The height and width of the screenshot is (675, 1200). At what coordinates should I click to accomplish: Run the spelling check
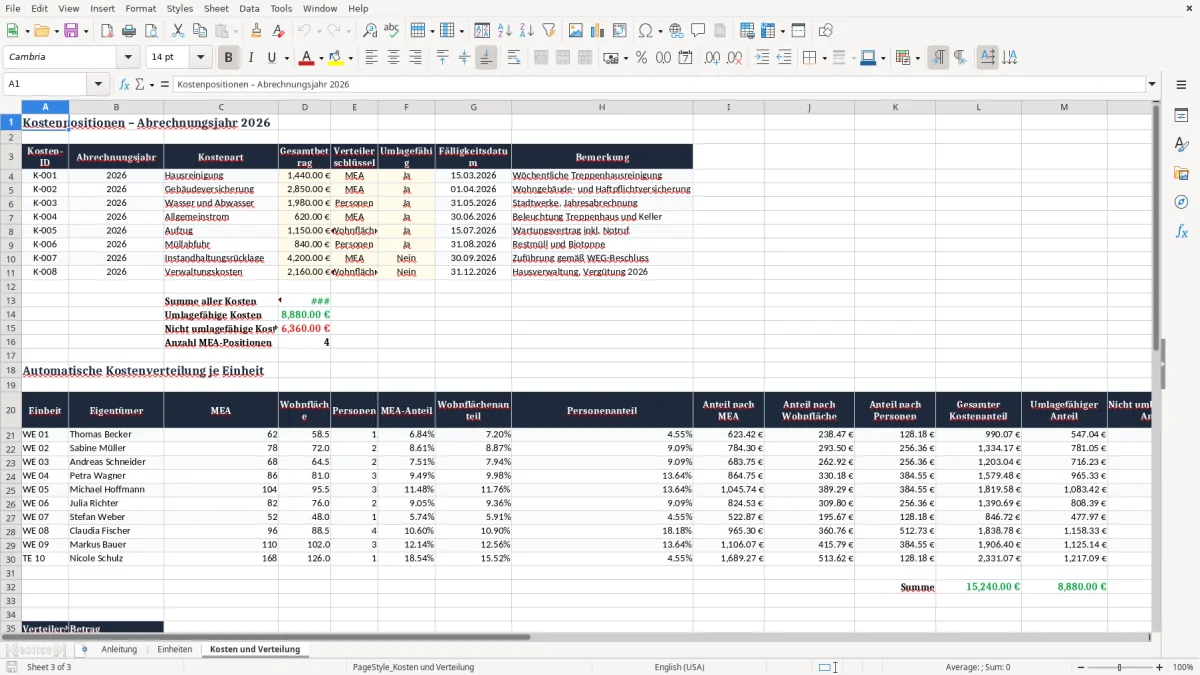tap(392, 31)
